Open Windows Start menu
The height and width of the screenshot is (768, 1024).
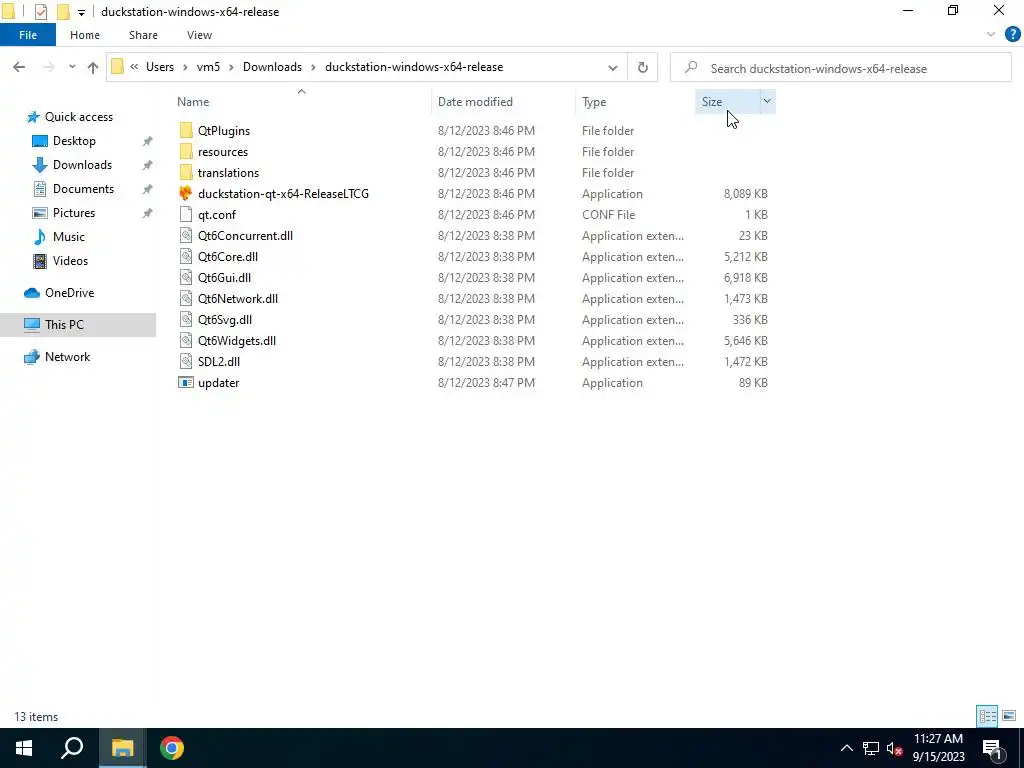coord(24,748)
